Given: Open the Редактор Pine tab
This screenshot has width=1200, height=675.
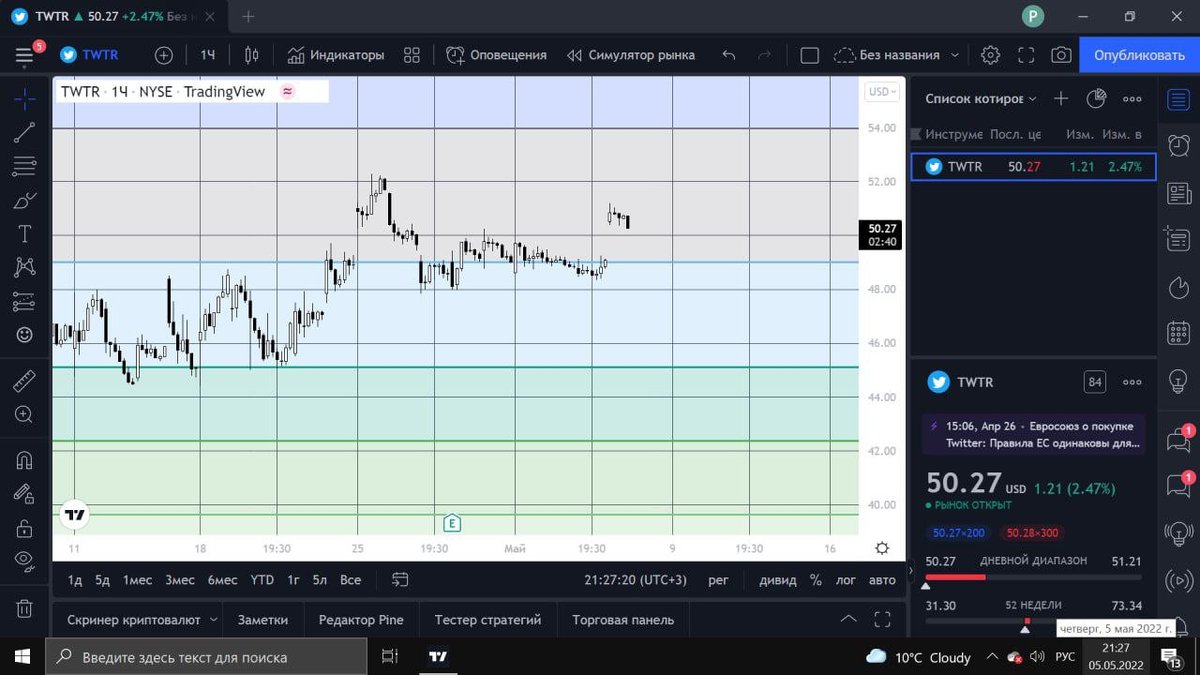Looking at the screenshot, I should 361,620.
